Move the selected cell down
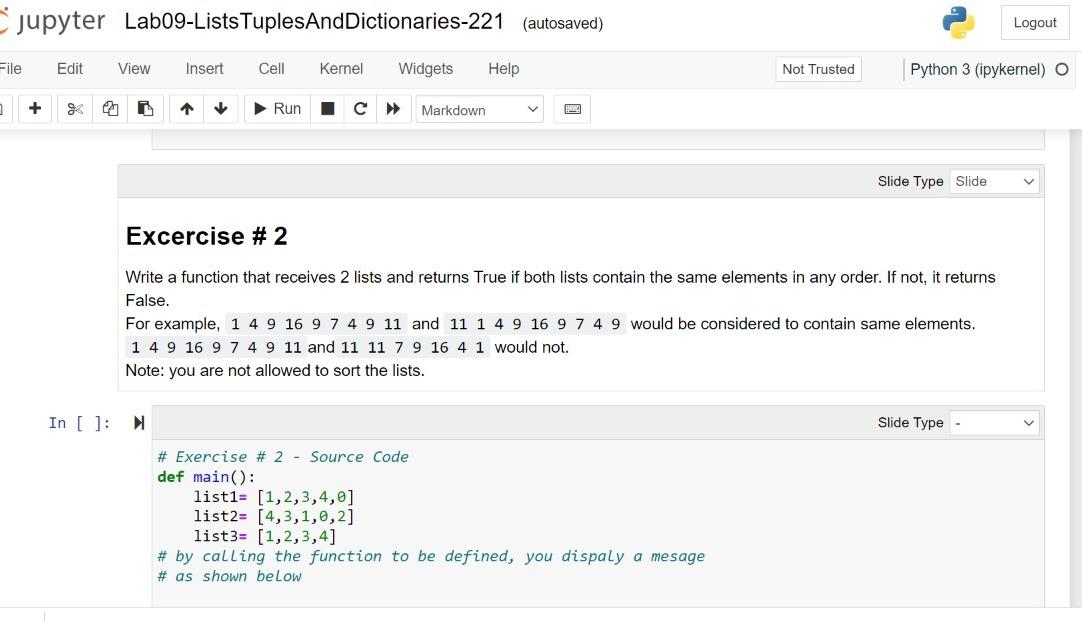Viewport: 1082px width, 621px height. [x=220, y=109]
